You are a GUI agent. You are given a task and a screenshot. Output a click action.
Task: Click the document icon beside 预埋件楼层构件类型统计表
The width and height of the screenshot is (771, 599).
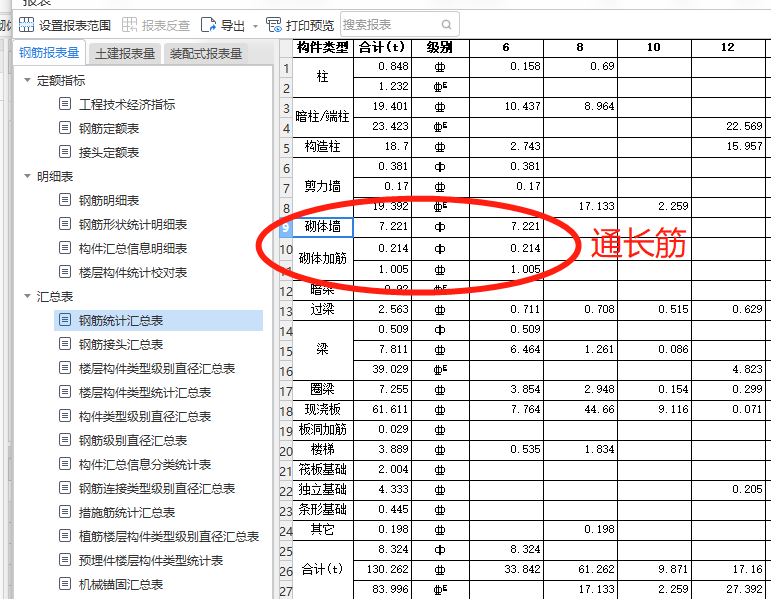coord(65,560)
